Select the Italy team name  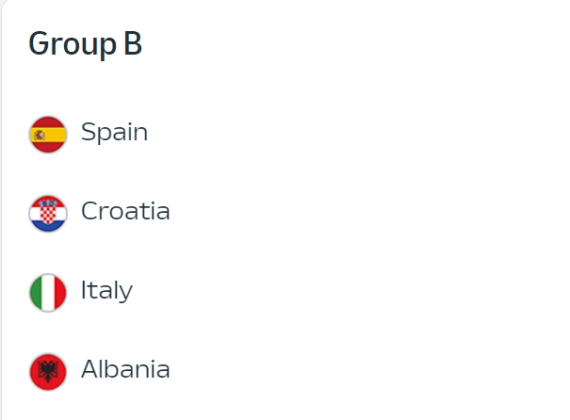click(107, 290)
